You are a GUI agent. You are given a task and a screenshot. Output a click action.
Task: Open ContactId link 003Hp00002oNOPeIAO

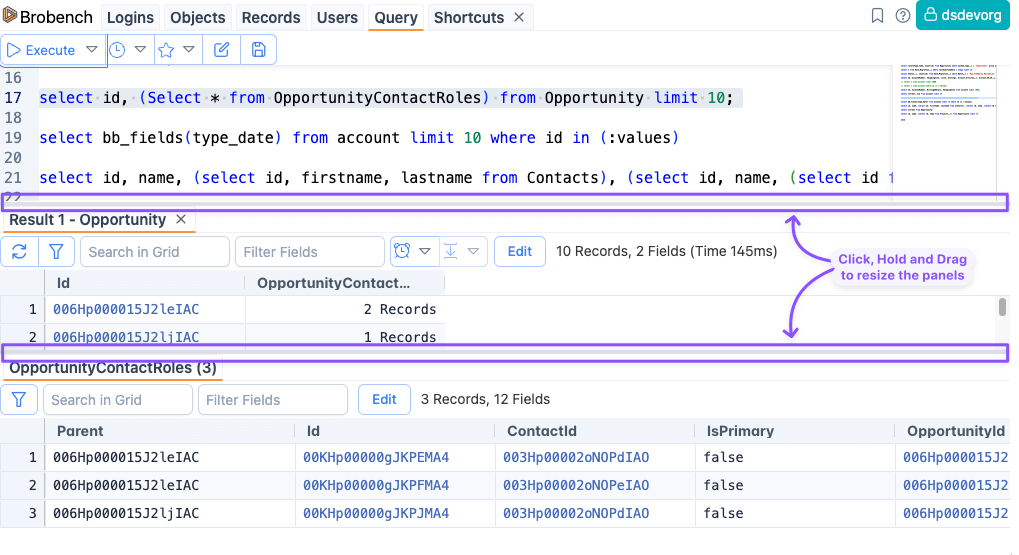[x=576, y=485]
